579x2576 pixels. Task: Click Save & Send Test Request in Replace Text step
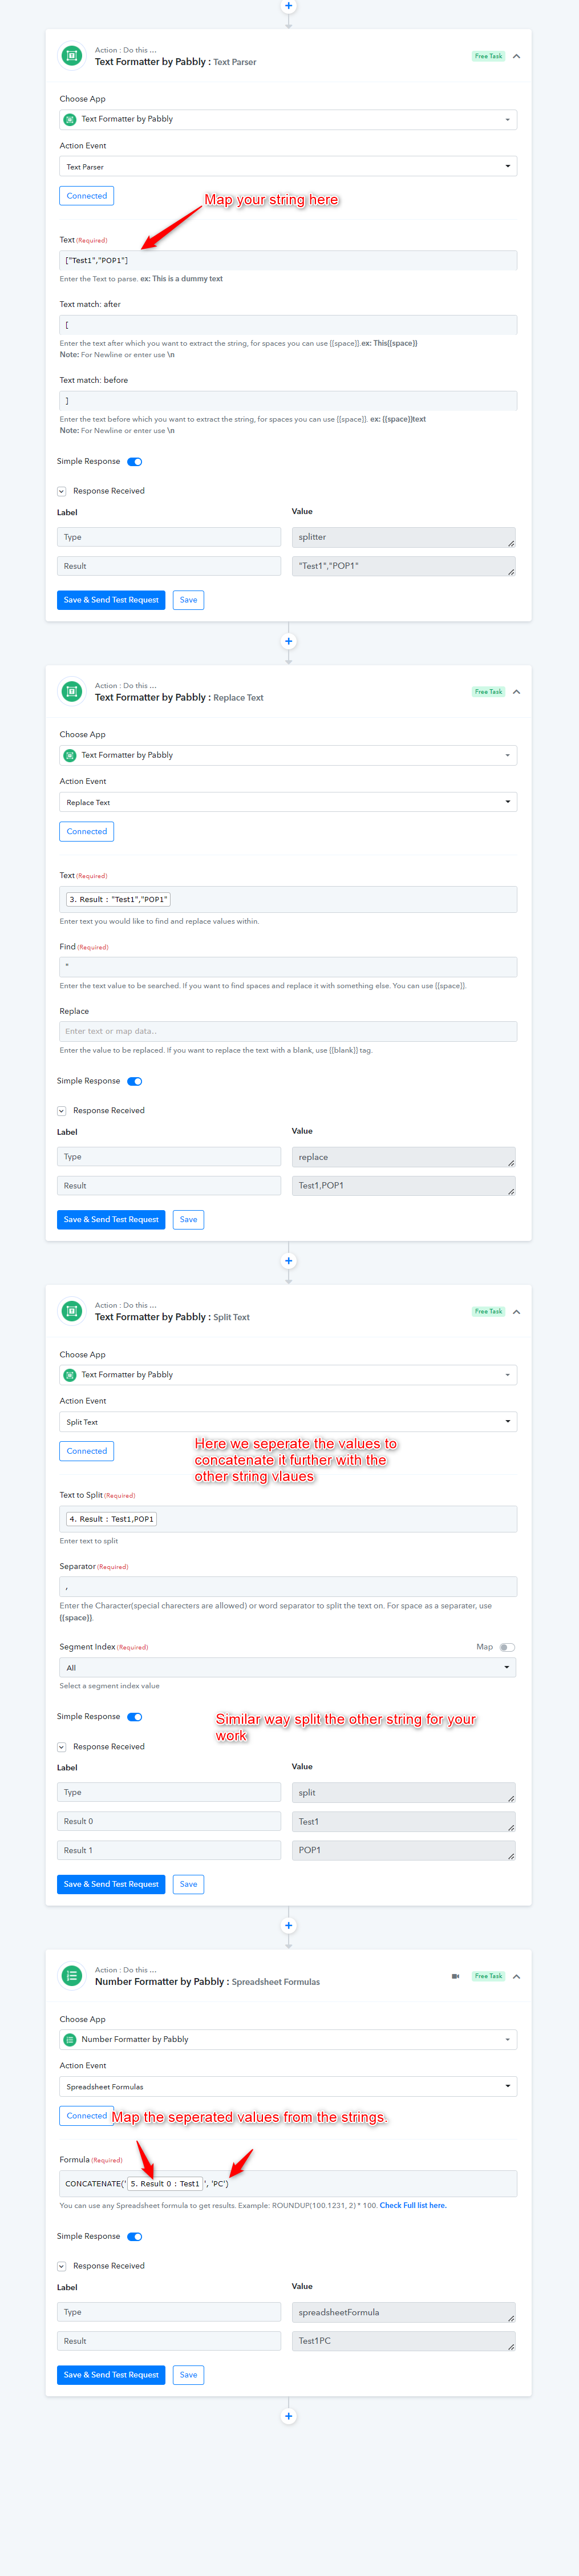pyautogui.click(x=111, y=1219)
